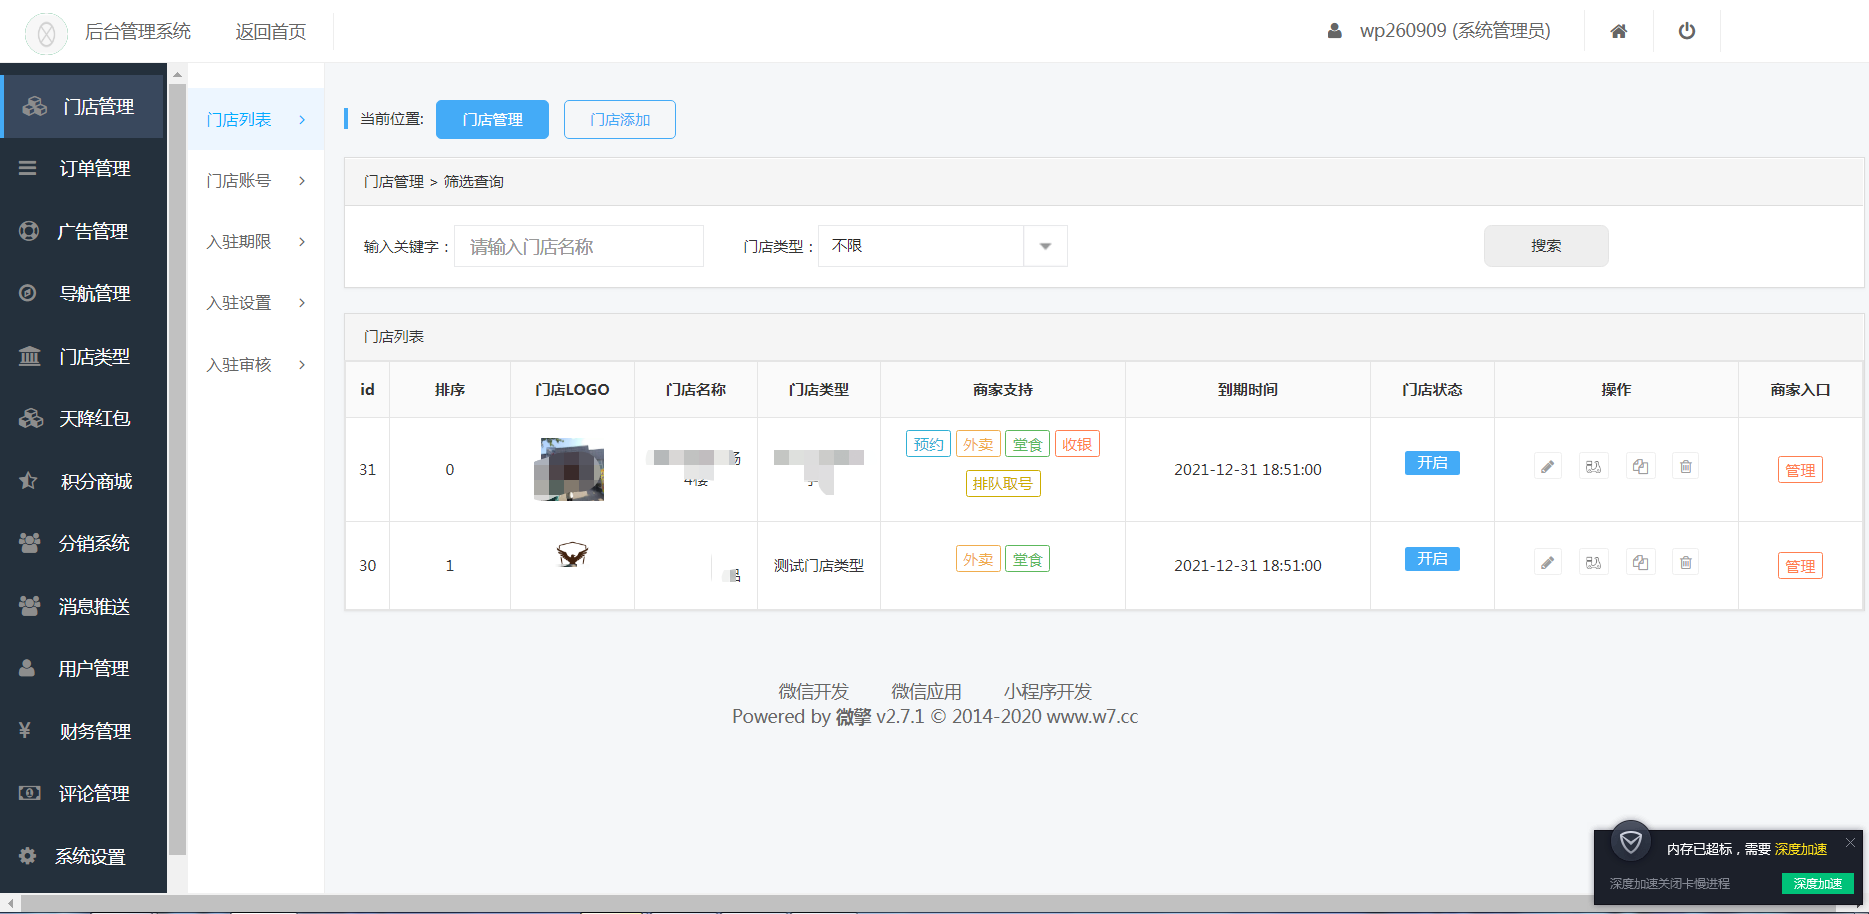Switch to the 门店添加 tab
The height and width of the screenshot is (914, 1869).
coord(619,119)
